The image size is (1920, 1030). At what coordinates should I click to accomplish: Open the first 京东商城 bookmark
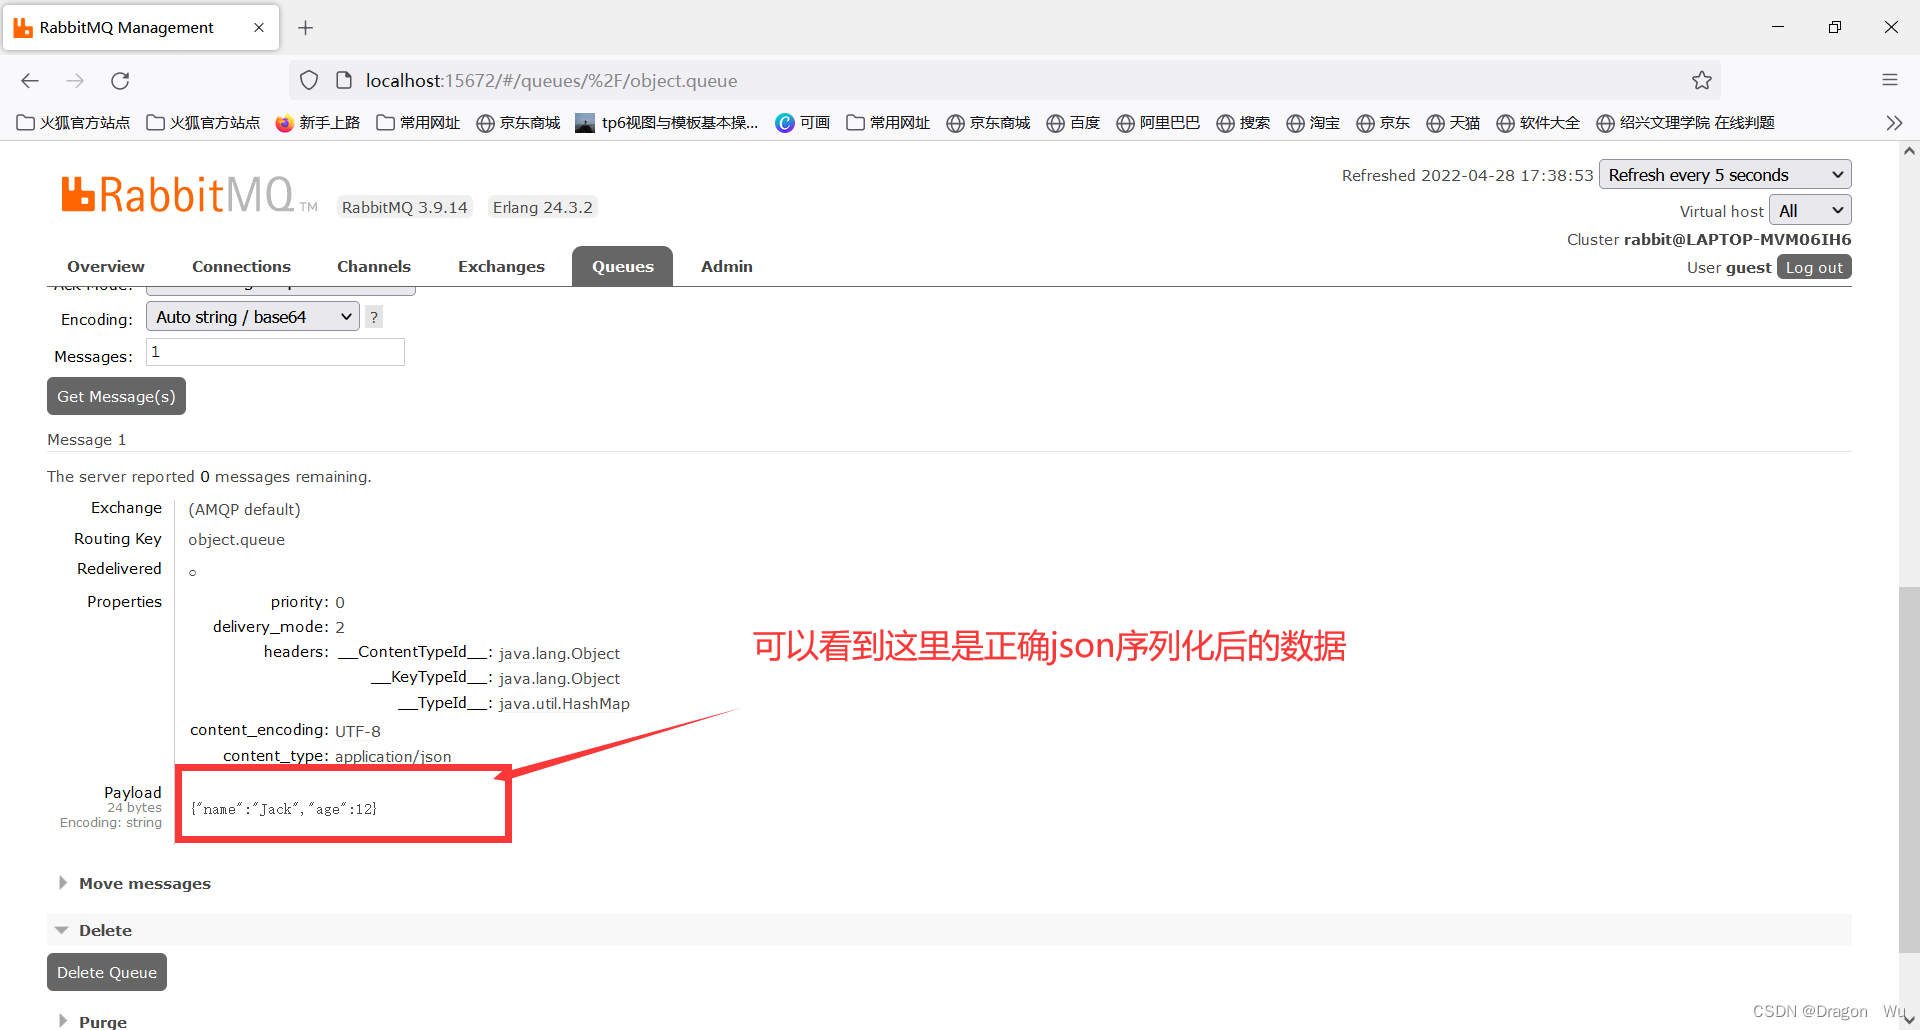(x=518, y=123)
